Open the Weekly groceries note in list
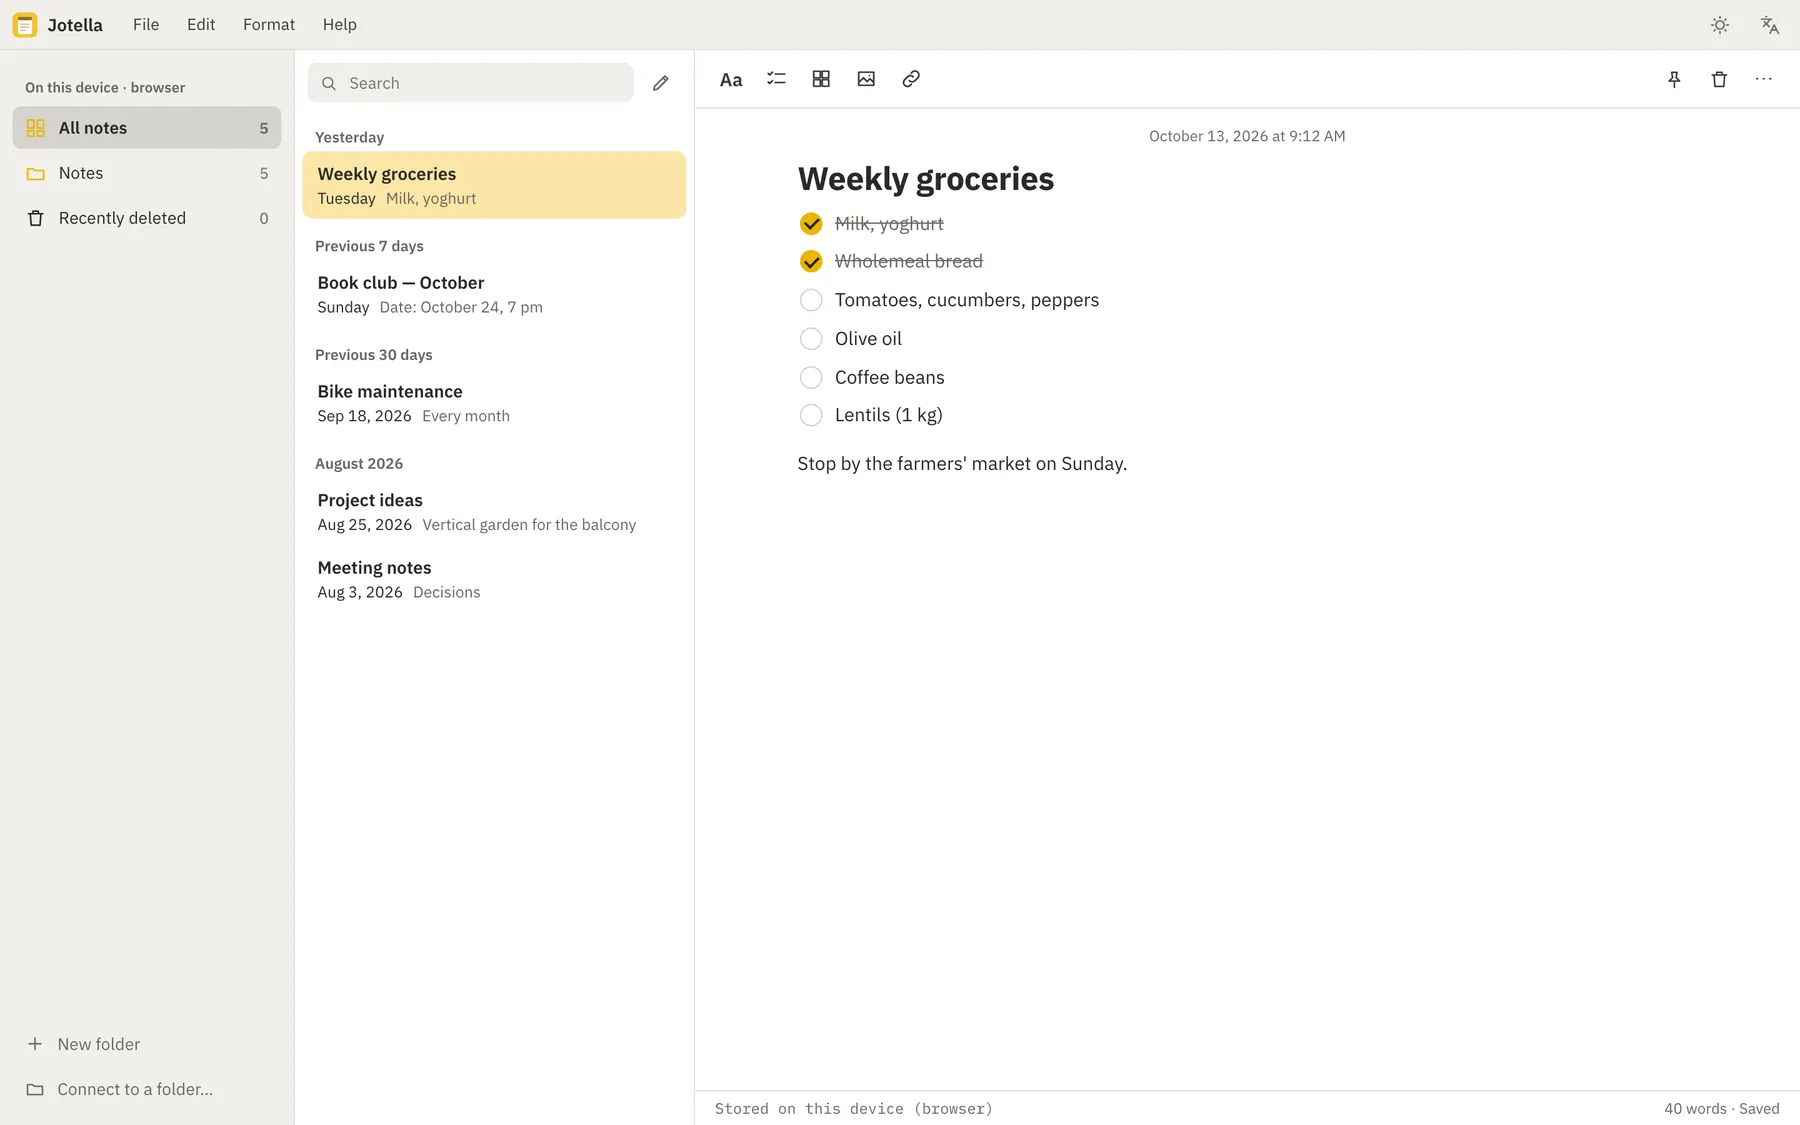The width and height of the screenshot is (1800, 1125). [494, 185]
